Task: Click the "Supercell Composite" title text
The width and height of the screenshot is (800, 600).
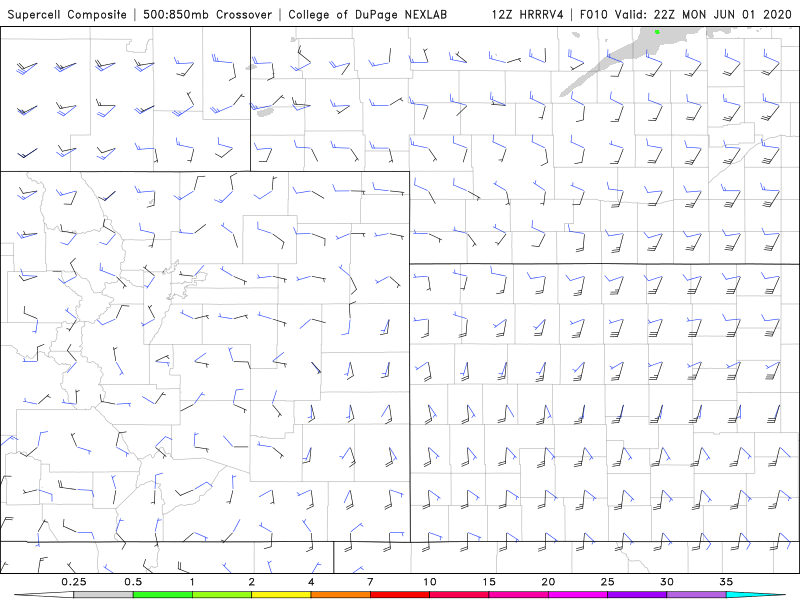Action: [x=67, y=14]
